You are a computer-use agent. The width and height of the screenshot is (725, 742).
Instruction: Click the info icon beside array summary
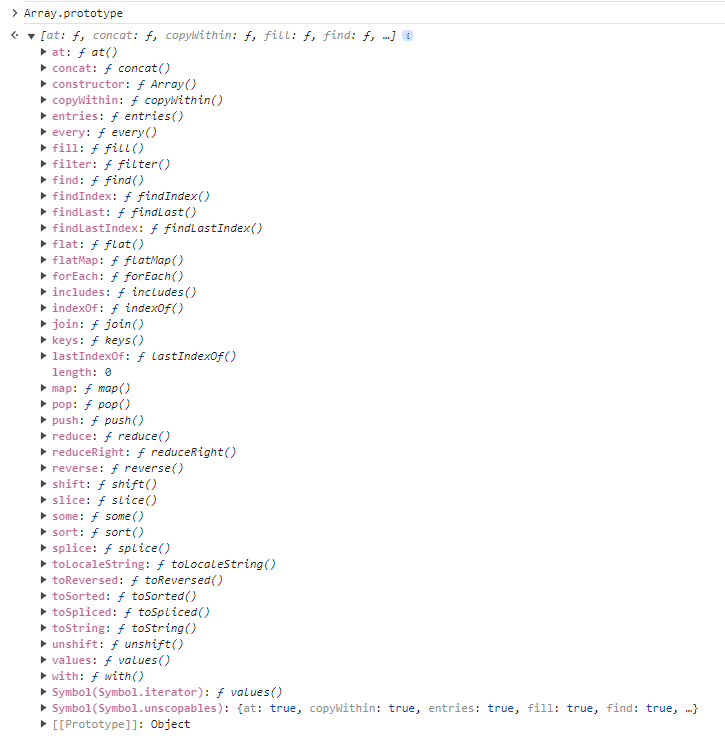pos(407,35)
